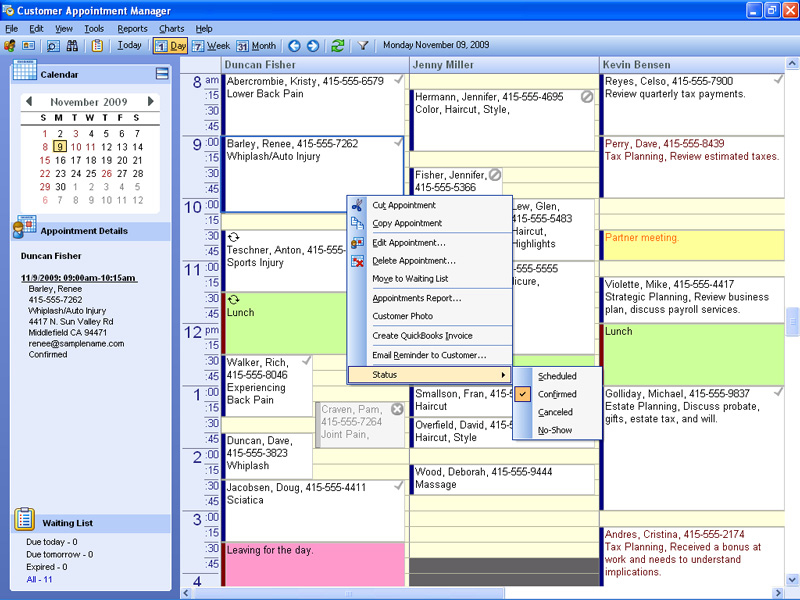Click the filter funnel icon
800x600 pixels.
pos(364,45)
